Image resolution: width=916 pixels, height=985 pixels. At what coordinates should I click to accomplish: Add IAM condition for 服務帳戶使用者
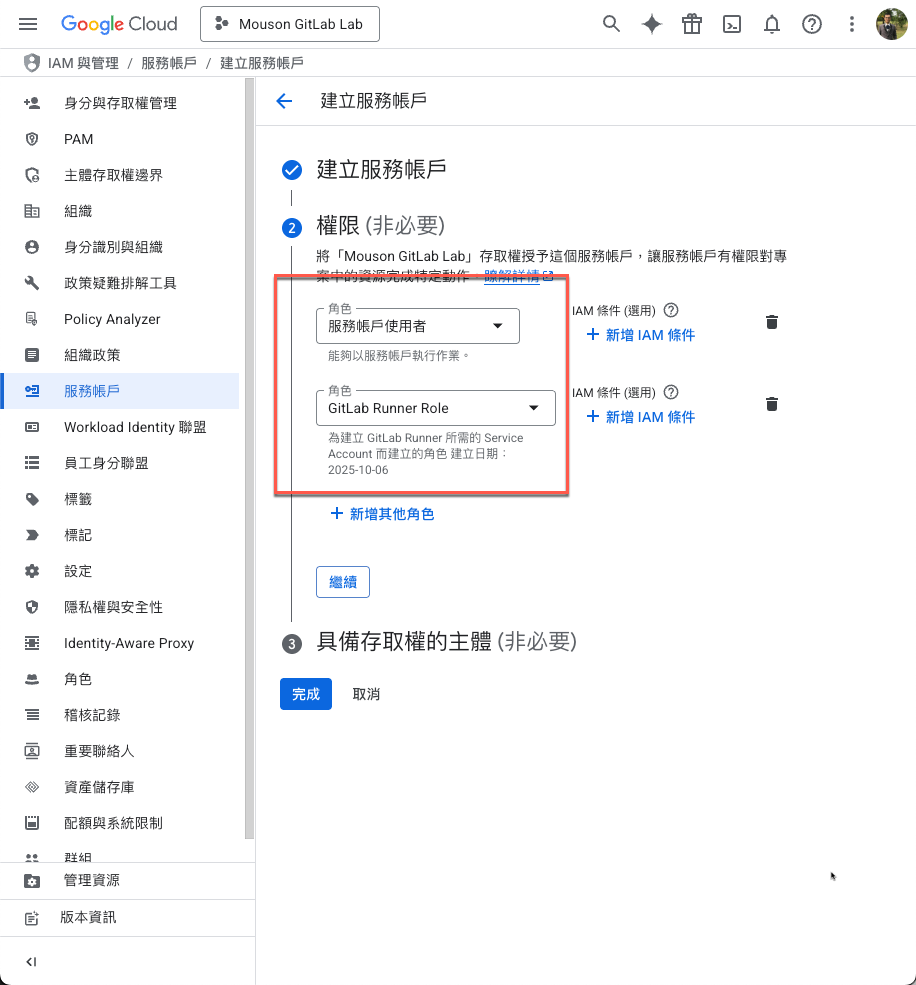[x=641, y=335]
